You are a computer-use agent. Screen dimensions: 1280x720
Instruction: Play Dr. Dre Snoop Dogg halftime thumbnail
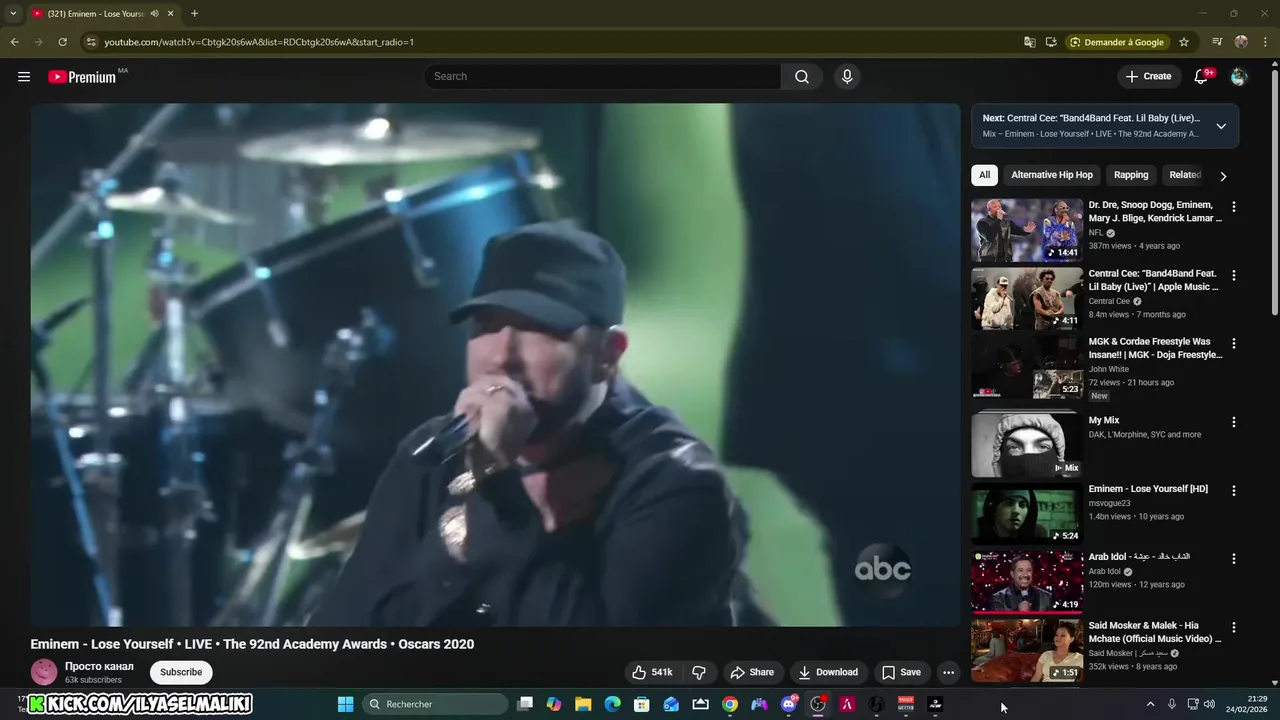[1027, 230]
